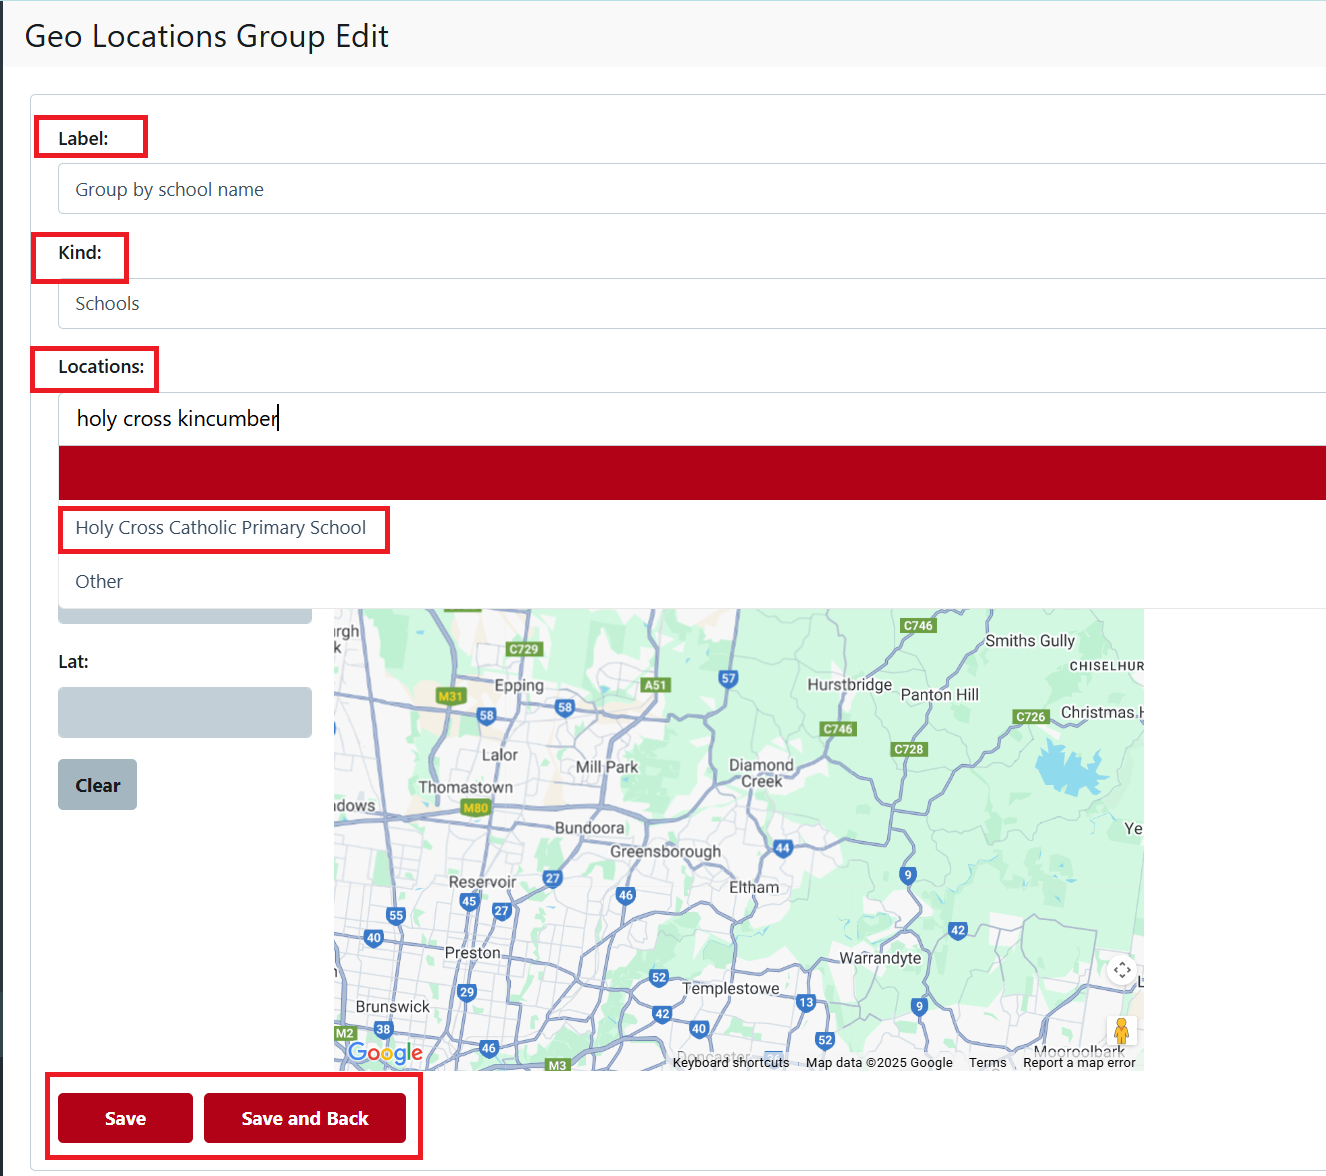Click the M31 highway shield on map
This screenshot has width=1326, height=1176.
[x=451, y=696]
